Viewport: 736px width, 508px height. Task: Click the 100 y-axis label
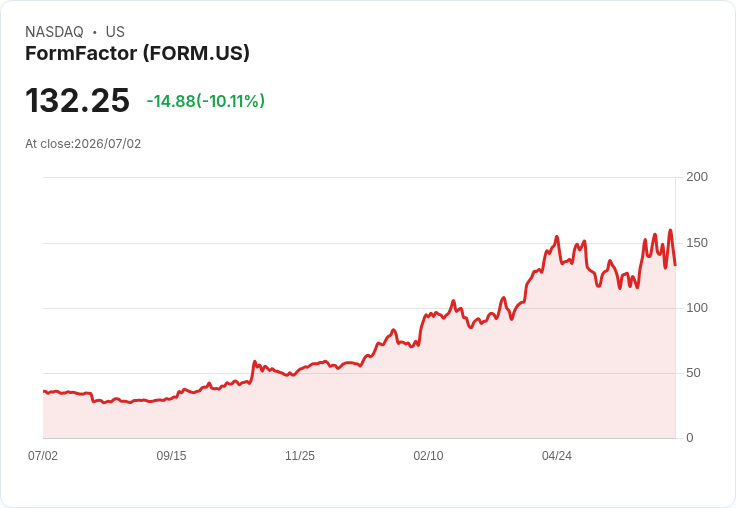[x=697, y=308]
